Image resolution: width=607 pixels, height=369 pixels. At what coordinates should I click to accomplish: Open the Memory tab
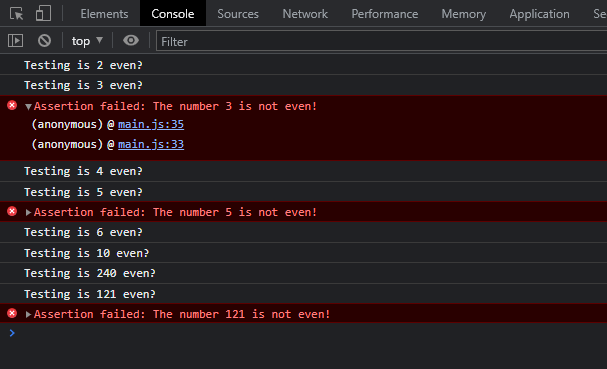coord(464,14)
